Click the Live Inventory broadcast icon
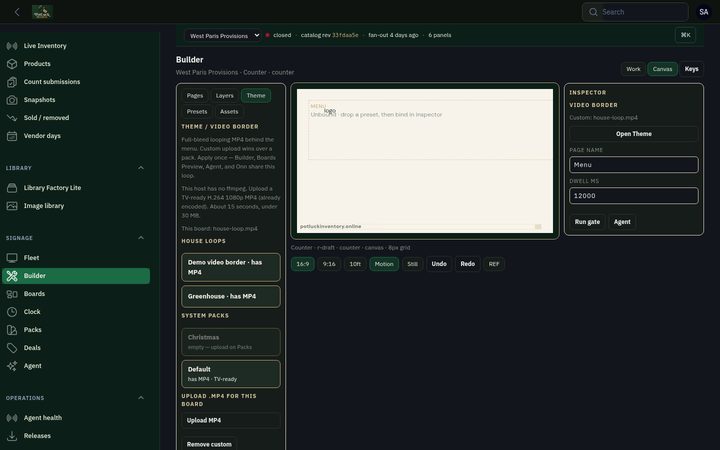Screen dimensions: 720x450 pyautogui.click(x=12, y=46)
